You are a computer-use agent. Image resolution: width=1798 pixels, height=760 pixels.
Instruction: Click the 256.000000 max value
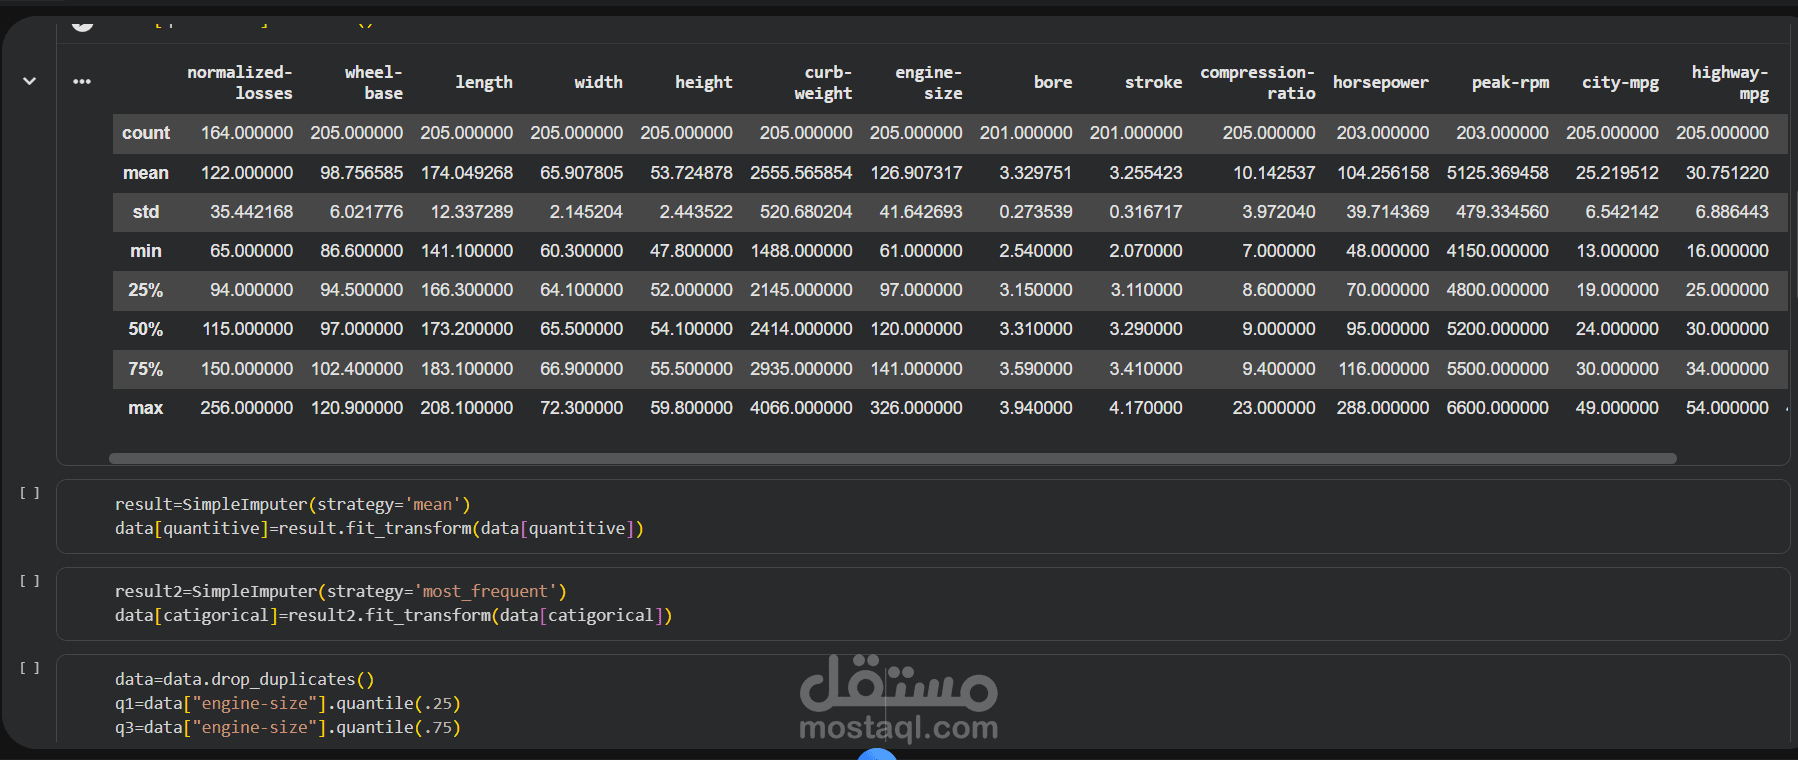(x=247, y=408)
